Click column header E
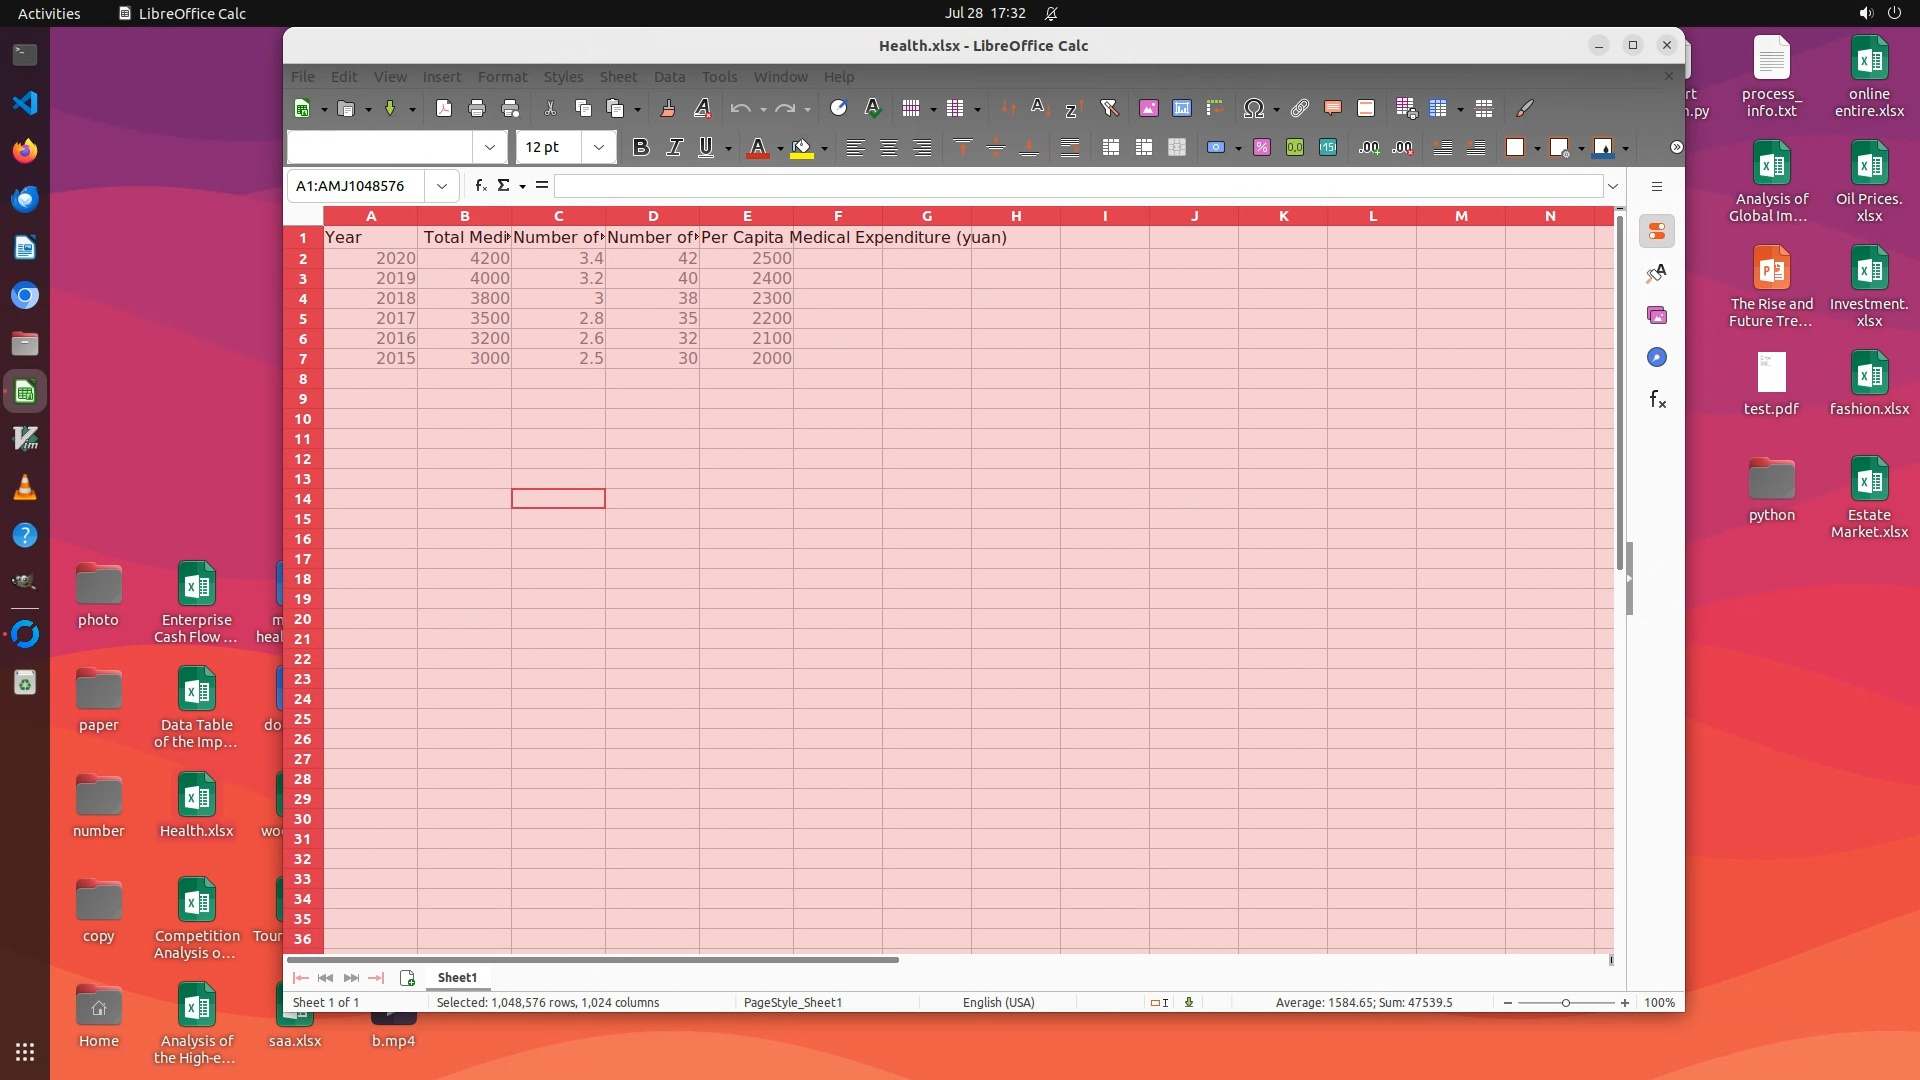Viewport: 1920px width, 1080px height. 746,216
